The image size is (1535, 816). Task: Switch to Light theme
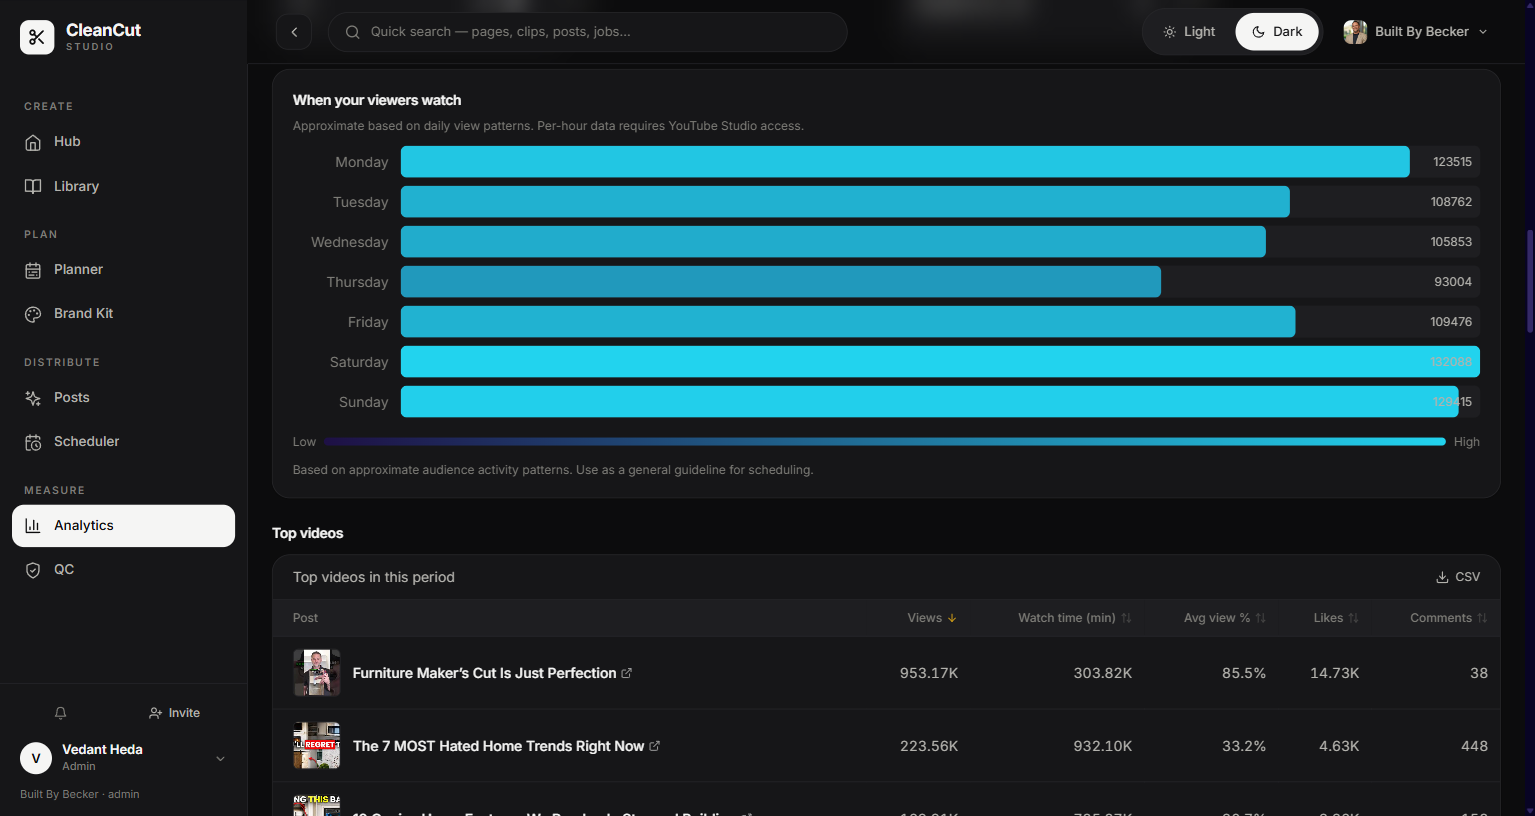pos(1189,32)
